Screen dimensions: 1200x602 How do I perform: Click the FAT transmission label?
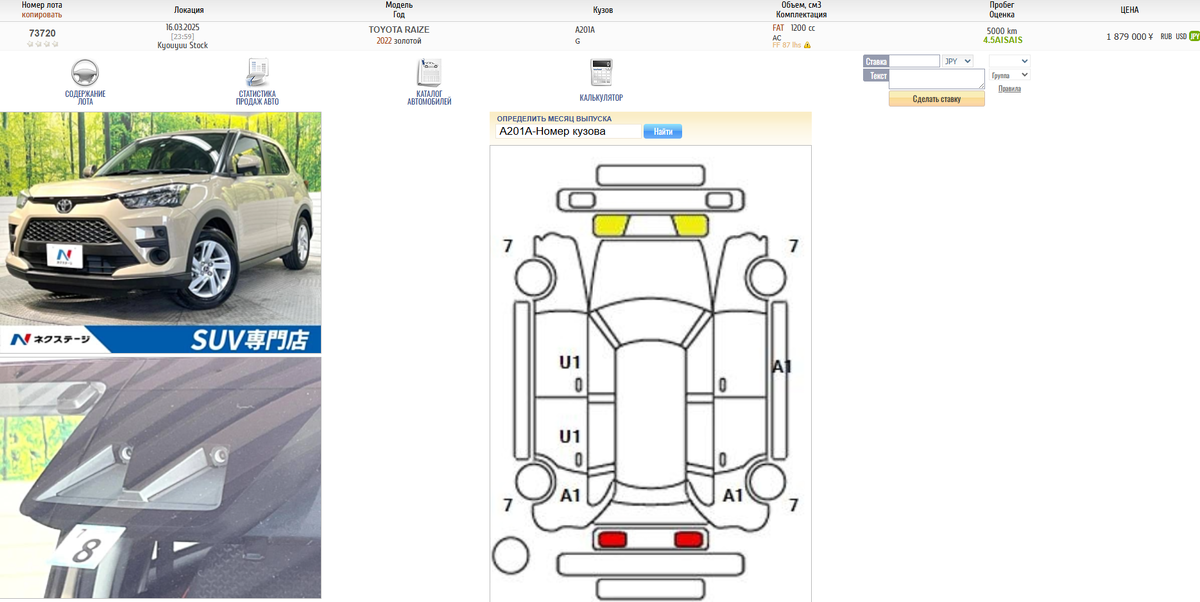(x=778, y=28)
